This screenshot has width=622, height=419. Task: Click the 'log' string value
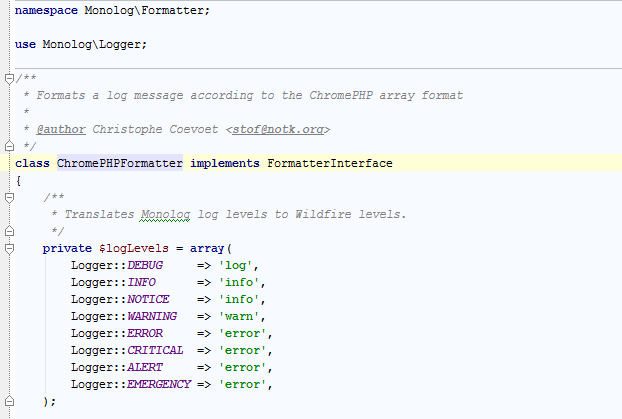pos(236,265)
